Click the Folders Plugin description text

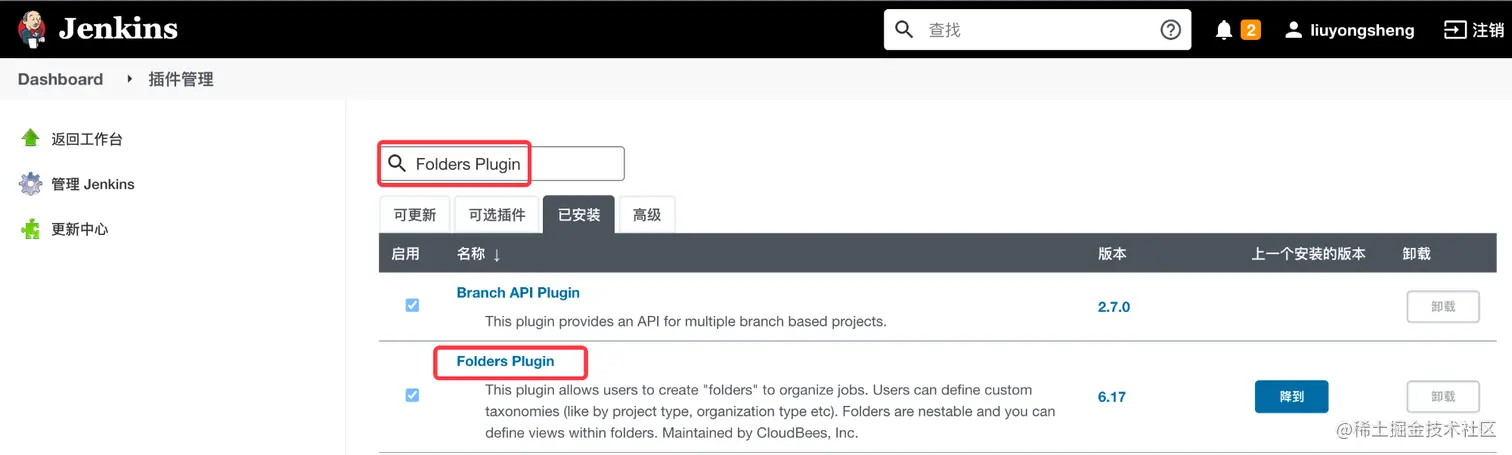[x=770, y=411]
